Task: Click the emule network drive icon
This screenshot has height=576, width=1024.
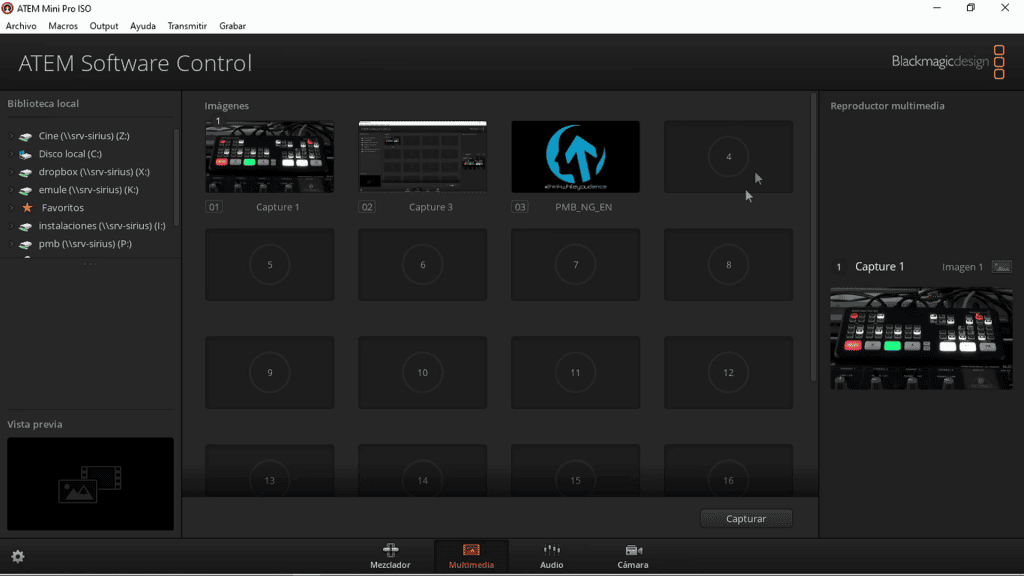Action: pyautogui.click(x=25, y=190)
